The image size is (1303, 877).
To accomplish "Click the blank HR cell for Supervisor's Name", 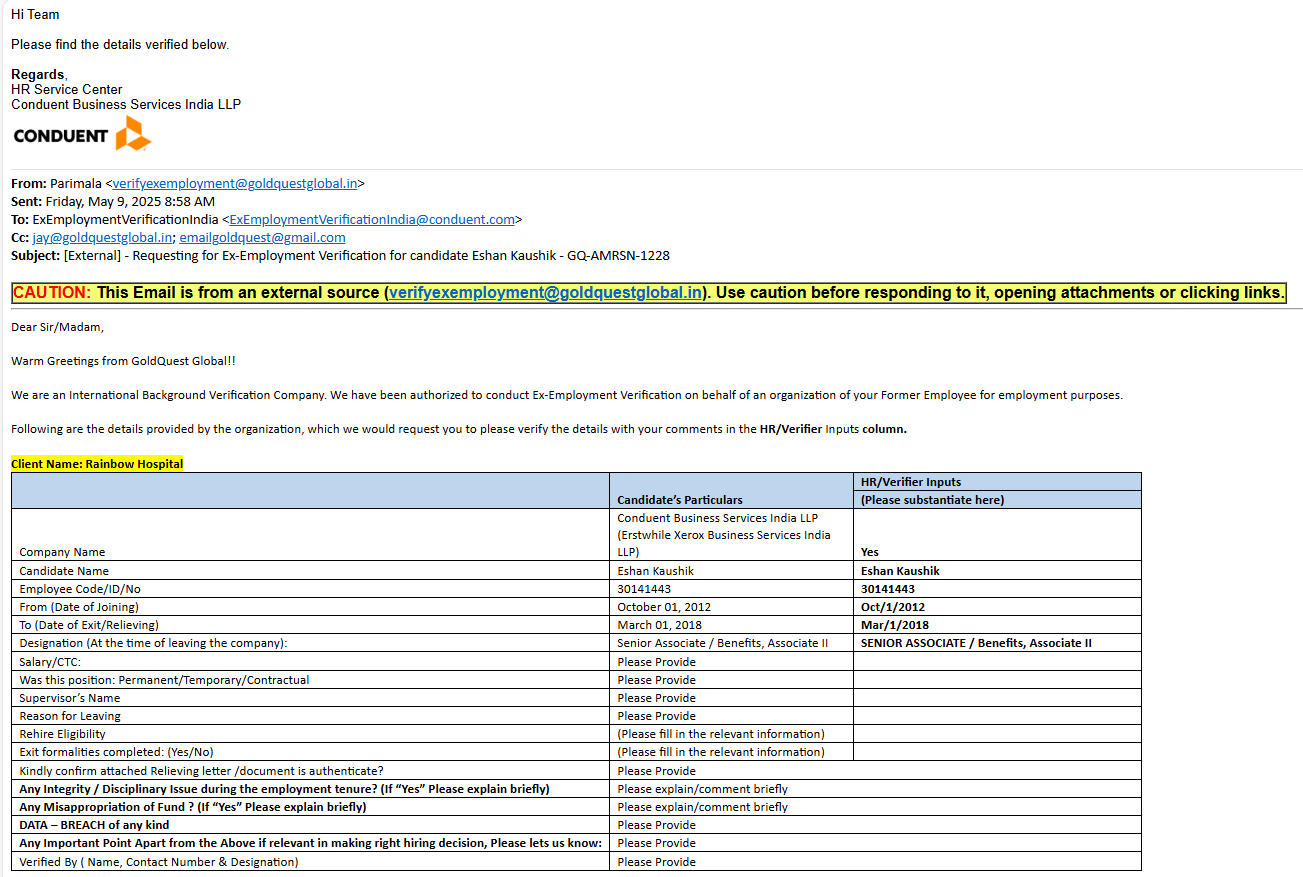I will click(x=996, y=698).
